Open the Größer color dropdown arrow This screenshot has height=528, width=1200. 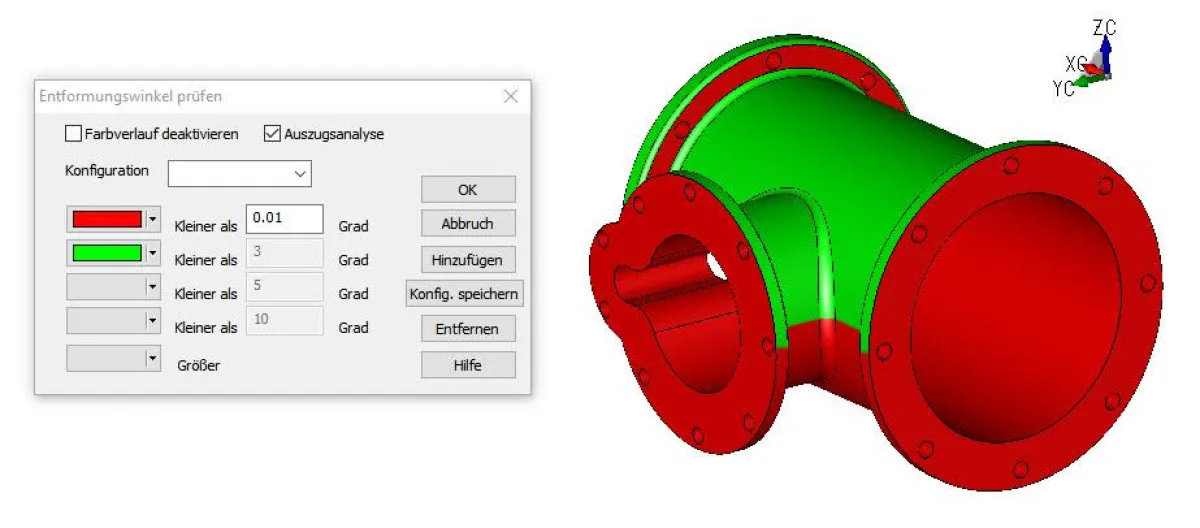(x=152, y=358)
